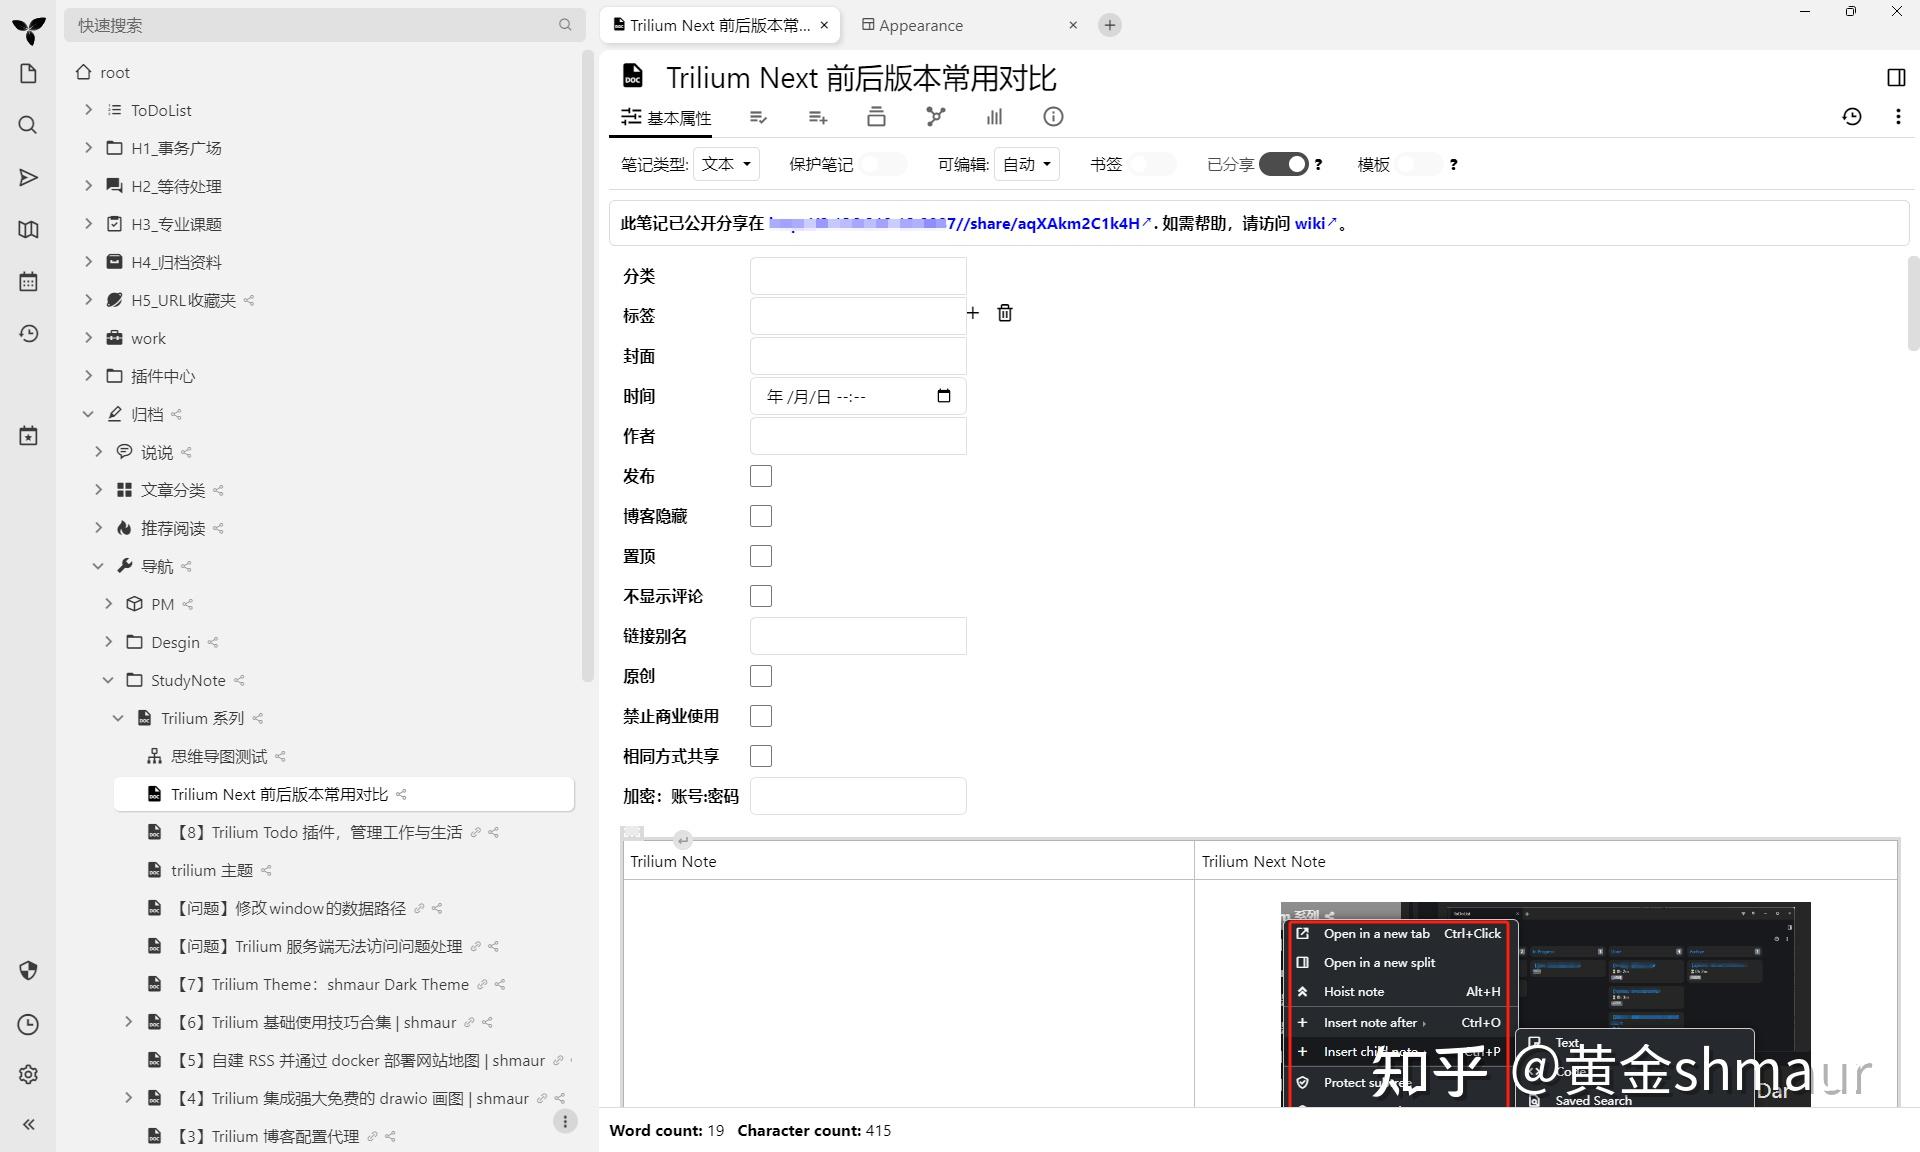Open the jump-to-note arrow icon
The height and width of the screenshot is (1152, 1920).
(x=28, y=177)
